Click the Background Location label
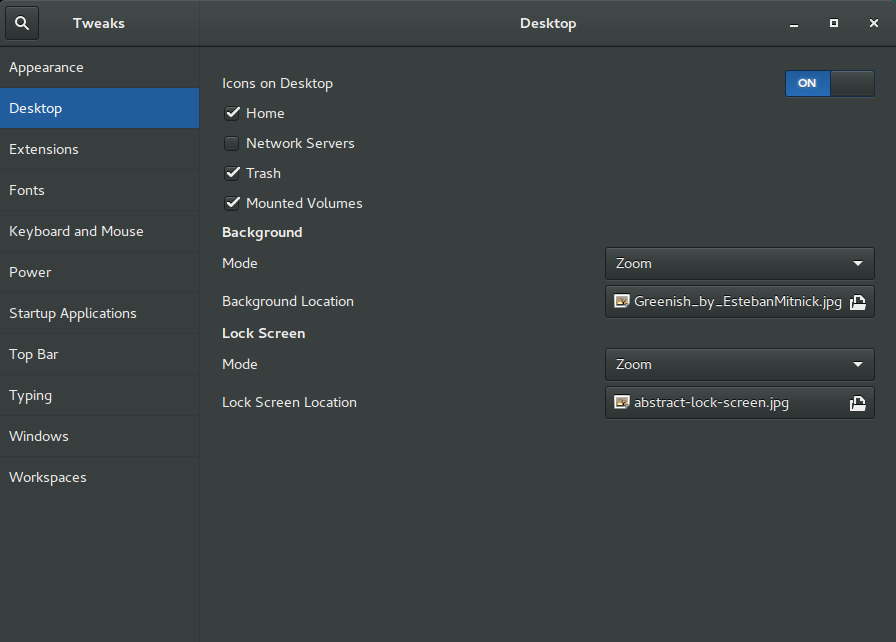The height and width of the screenshot is (642, 896). point(287,302)
